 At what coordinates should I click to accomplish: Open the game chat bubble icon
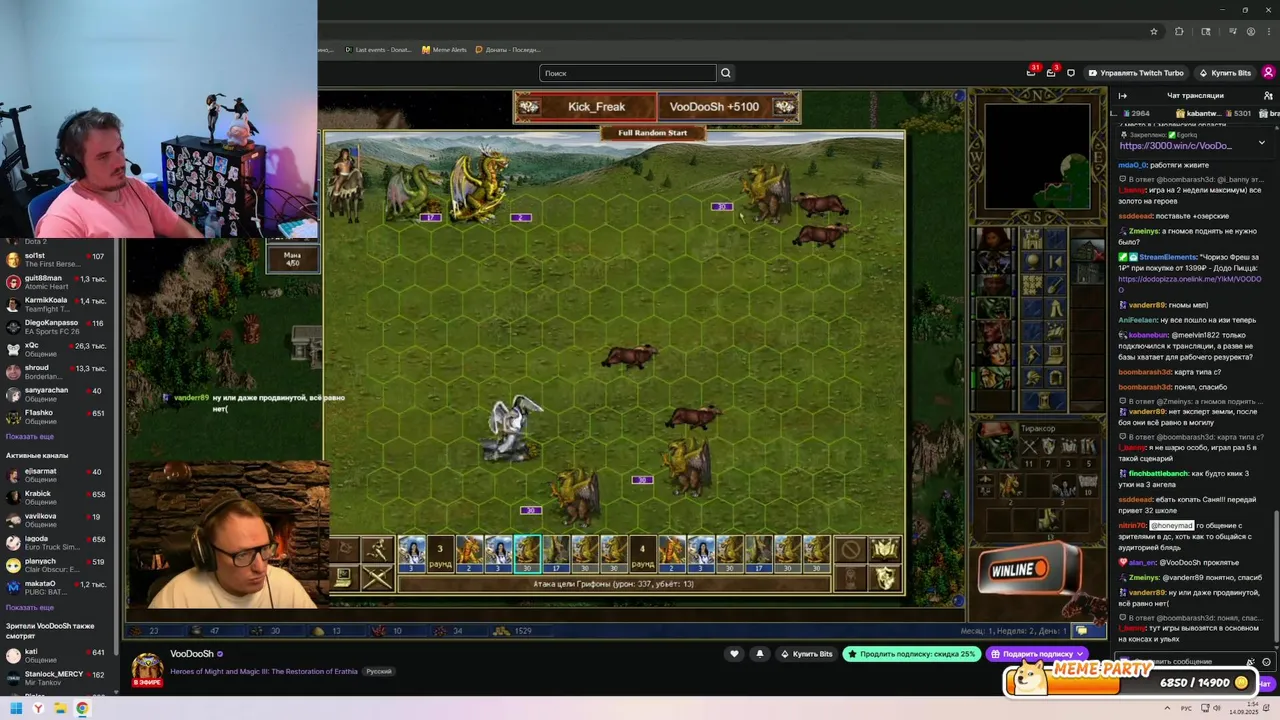click(1081, 631)
